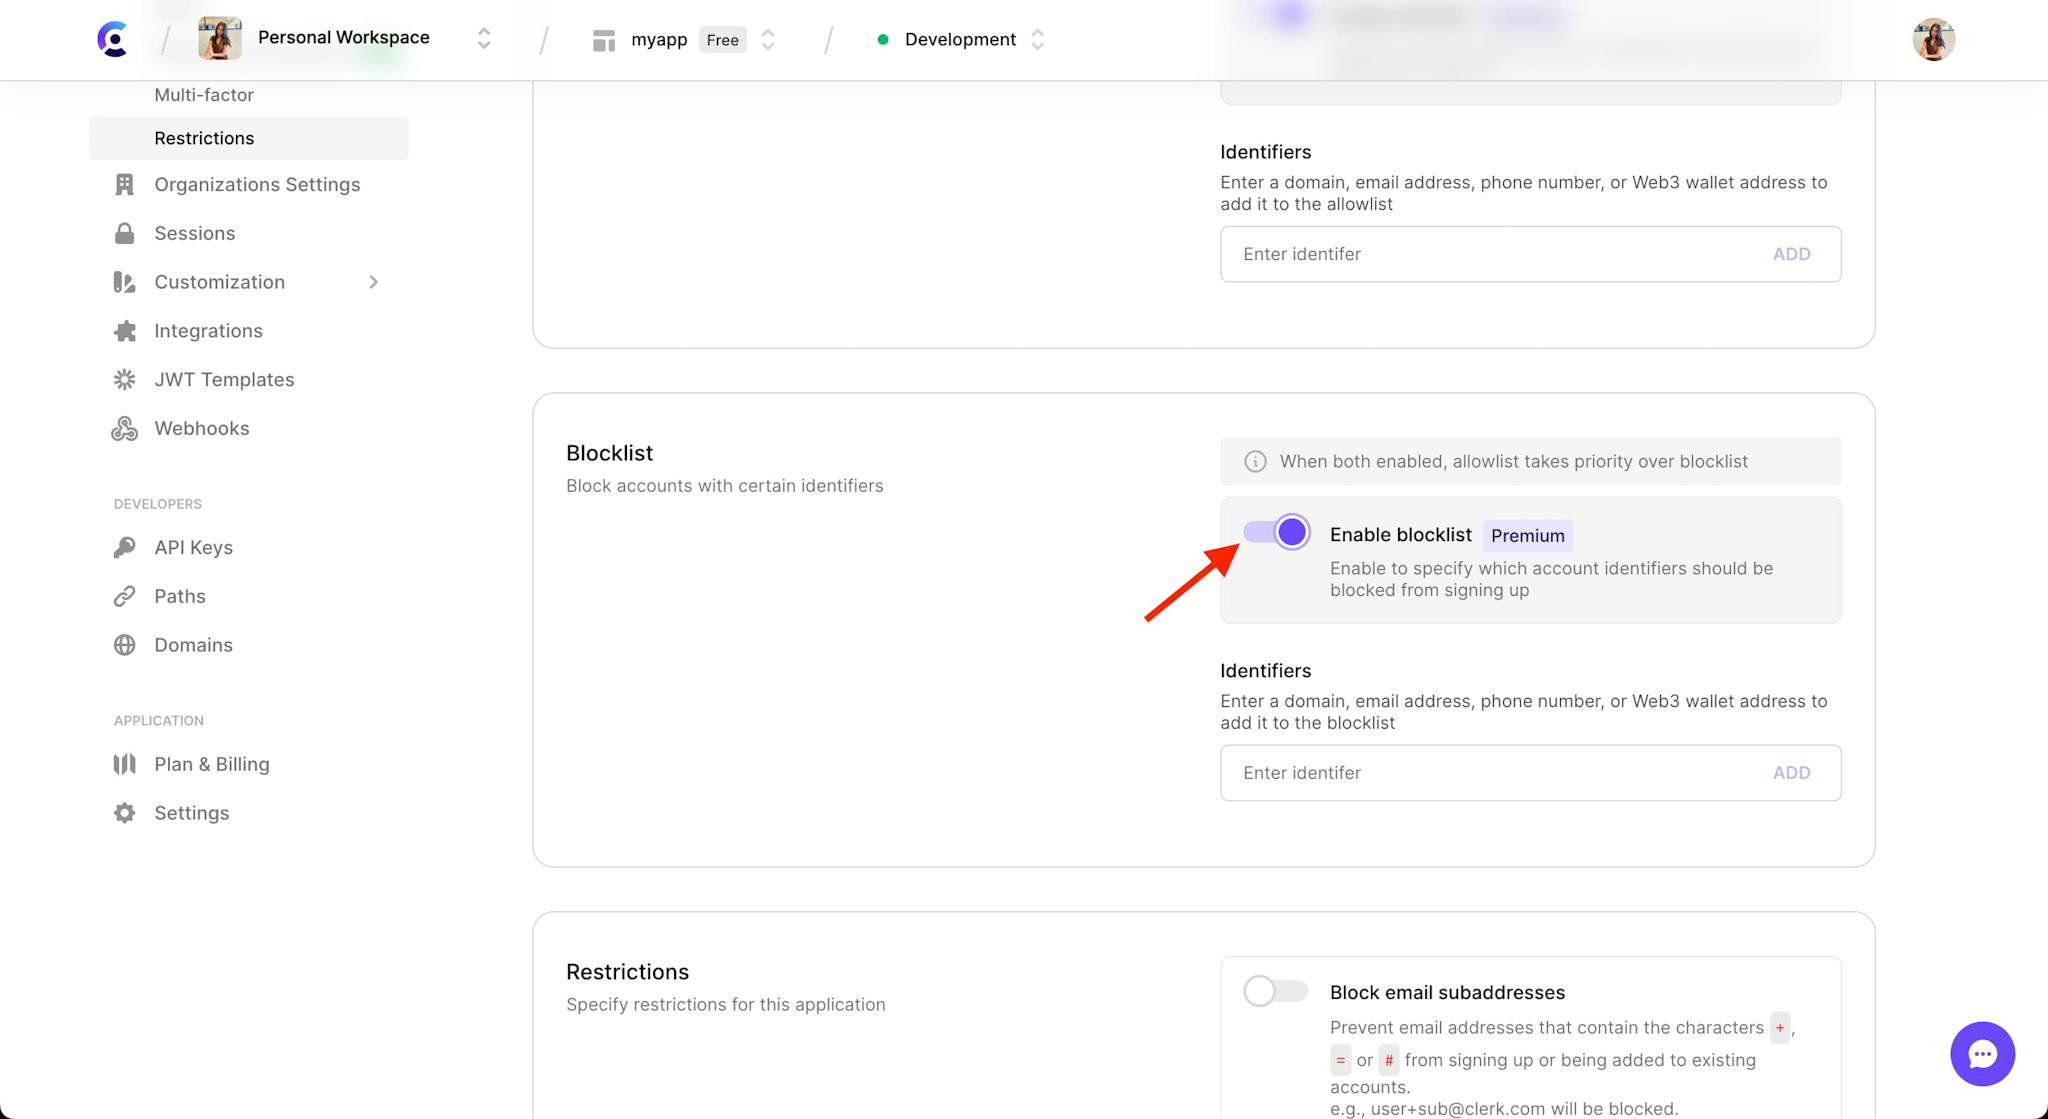This screenshot has height=1119, width=2048.
Task: Select the Development environment dropdown
Action: click(x=960, y=39)
